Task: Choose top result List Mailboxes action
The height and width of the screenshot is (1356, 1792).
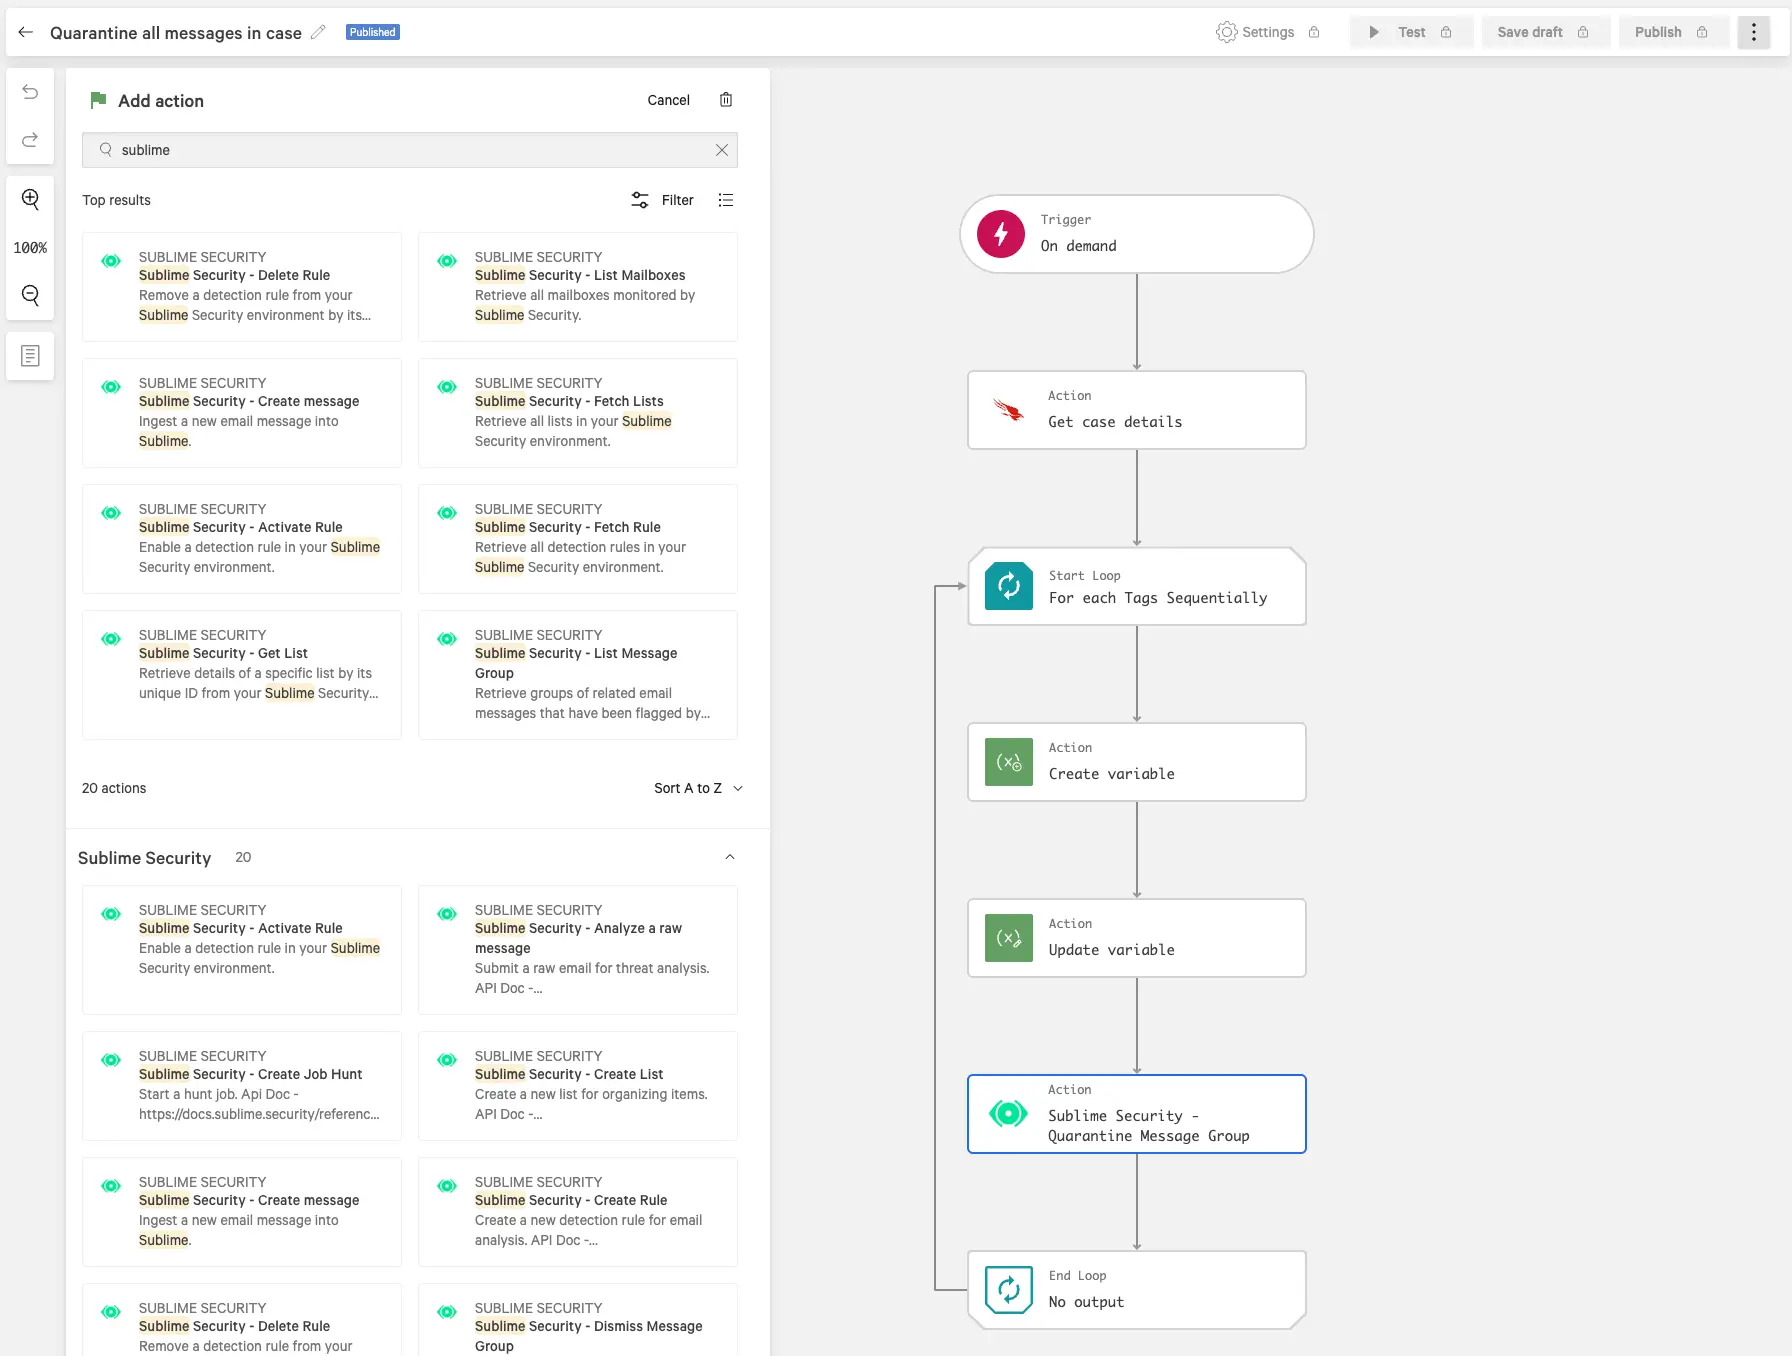Action: [578, 287]
